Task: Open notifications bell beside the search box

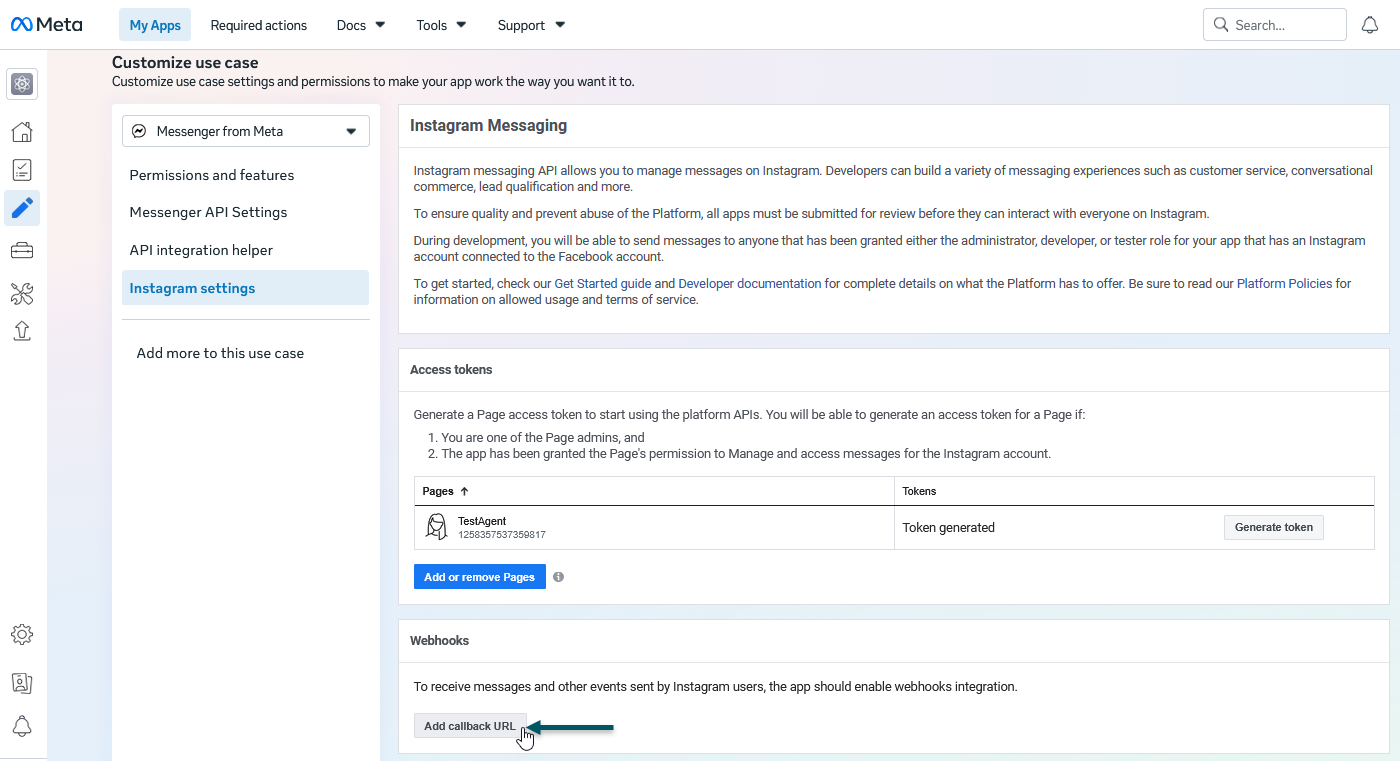Action: [x=1370, y=25]
